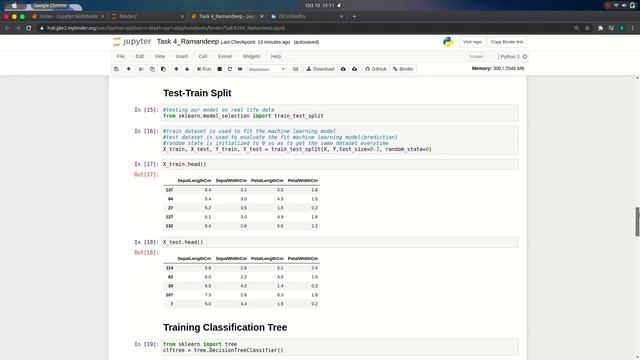Click the Trusted notebook indicator

pos(476,57)
